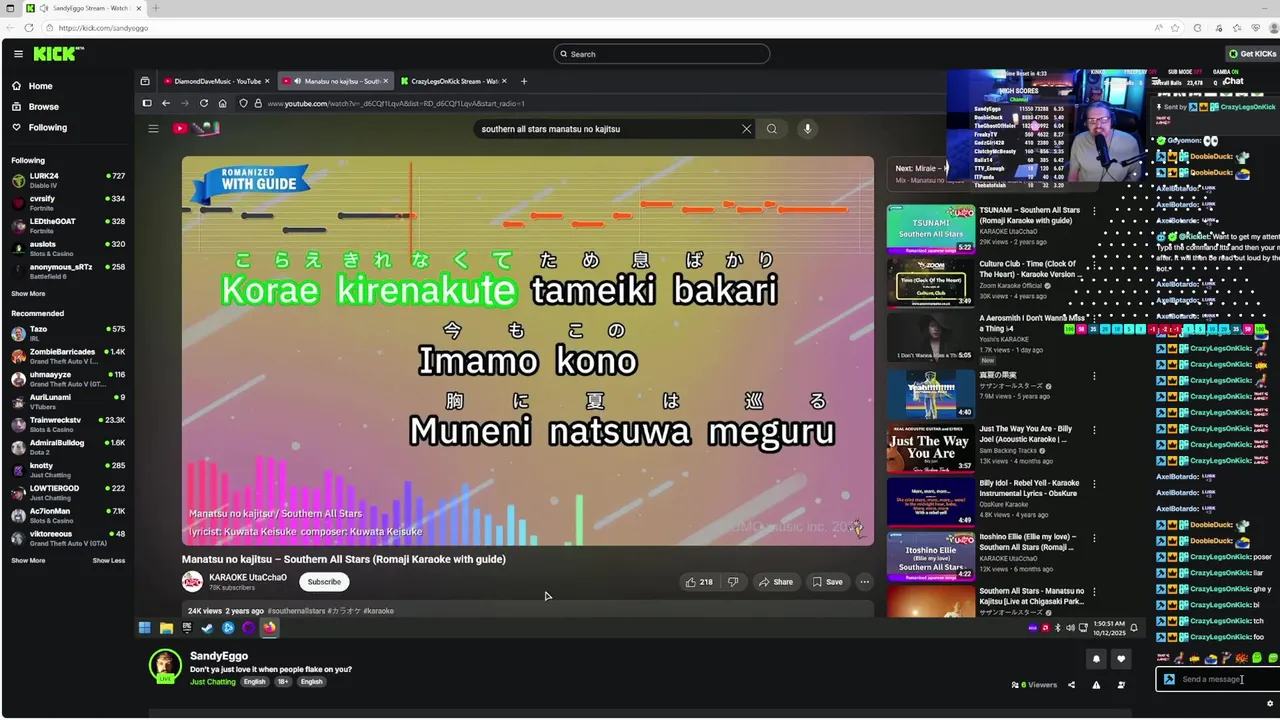Report the stream warning icon
Screen dimensions: 1280x720
coord(1096,685)
